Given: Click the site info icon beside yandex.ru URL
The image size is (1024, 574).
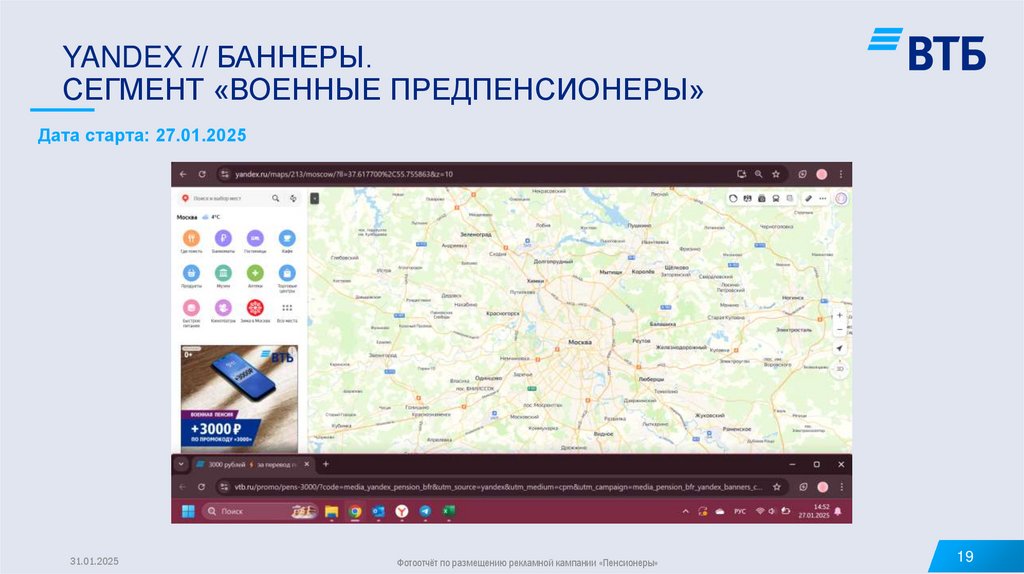Looking at the screenshot, I should (225, 174).
